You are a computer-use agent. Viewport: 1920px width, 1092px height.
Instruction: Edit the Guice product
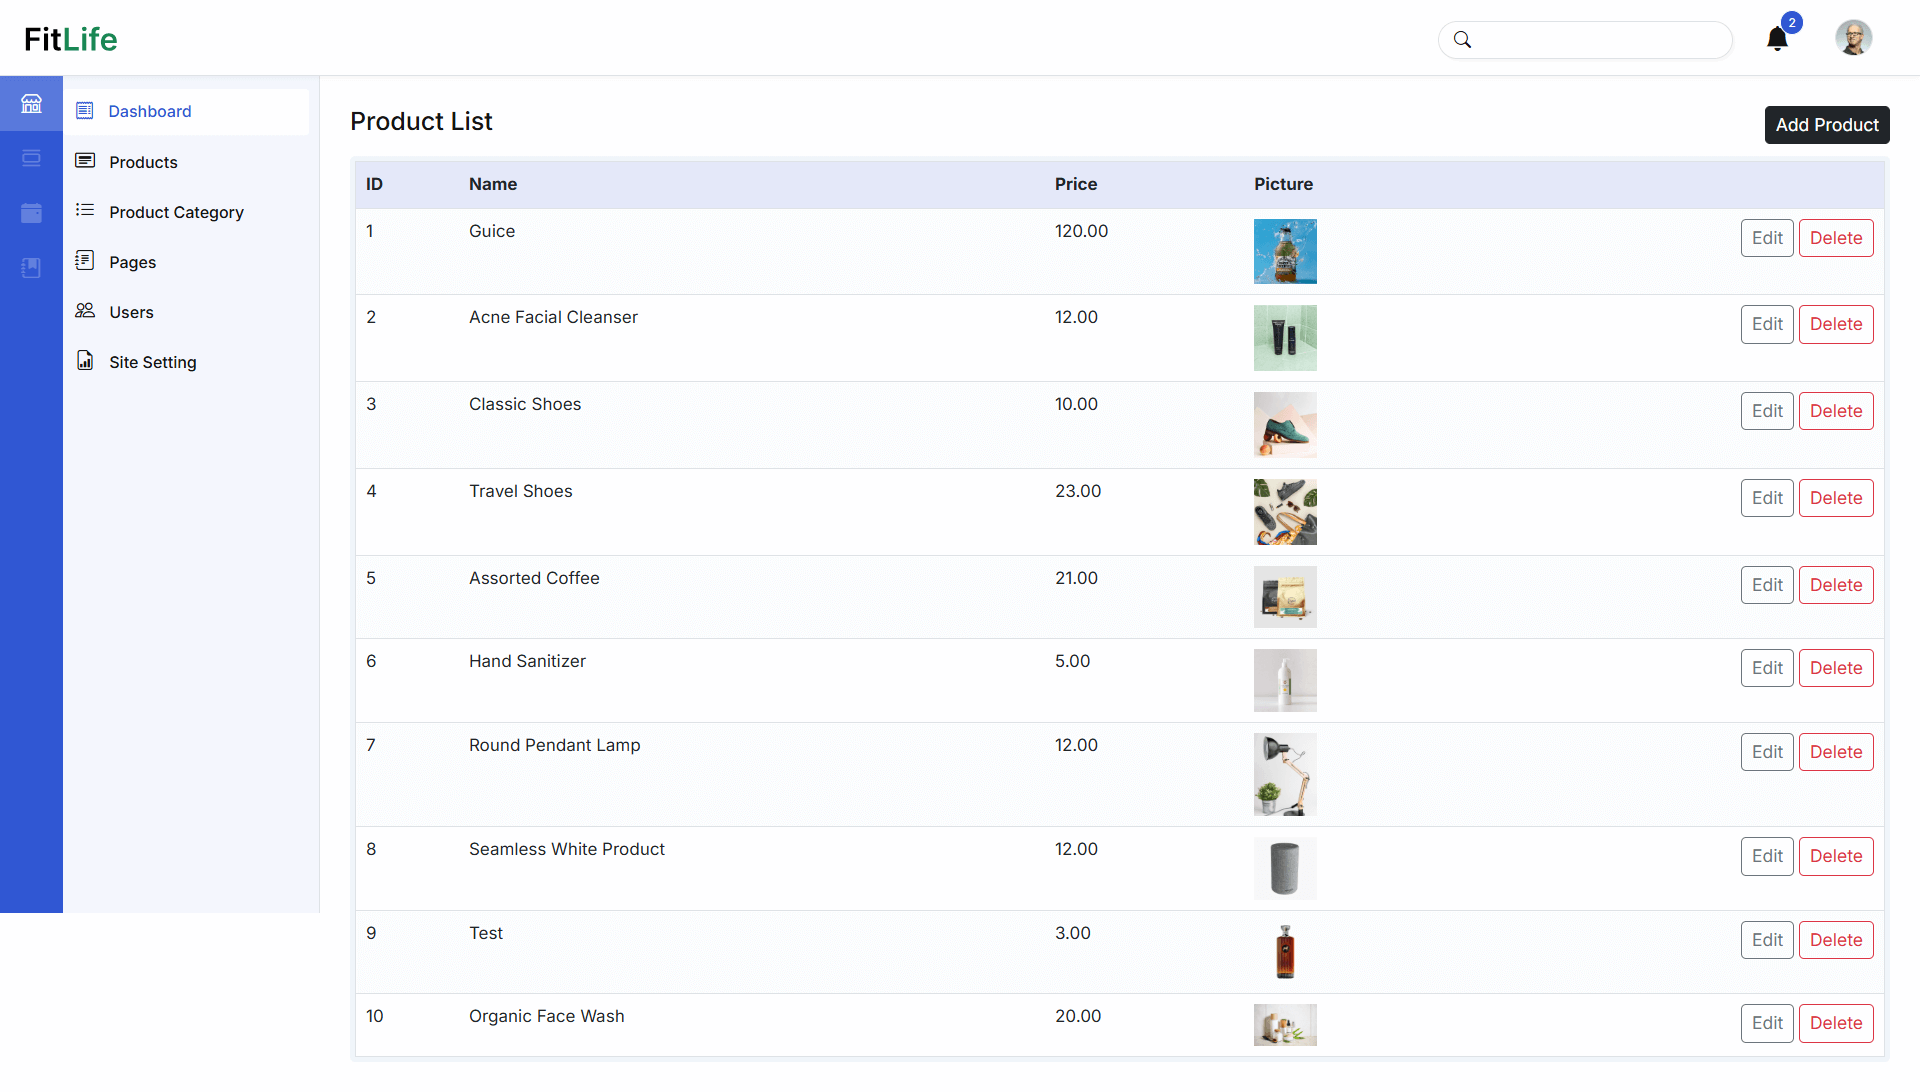(1766, 238)
